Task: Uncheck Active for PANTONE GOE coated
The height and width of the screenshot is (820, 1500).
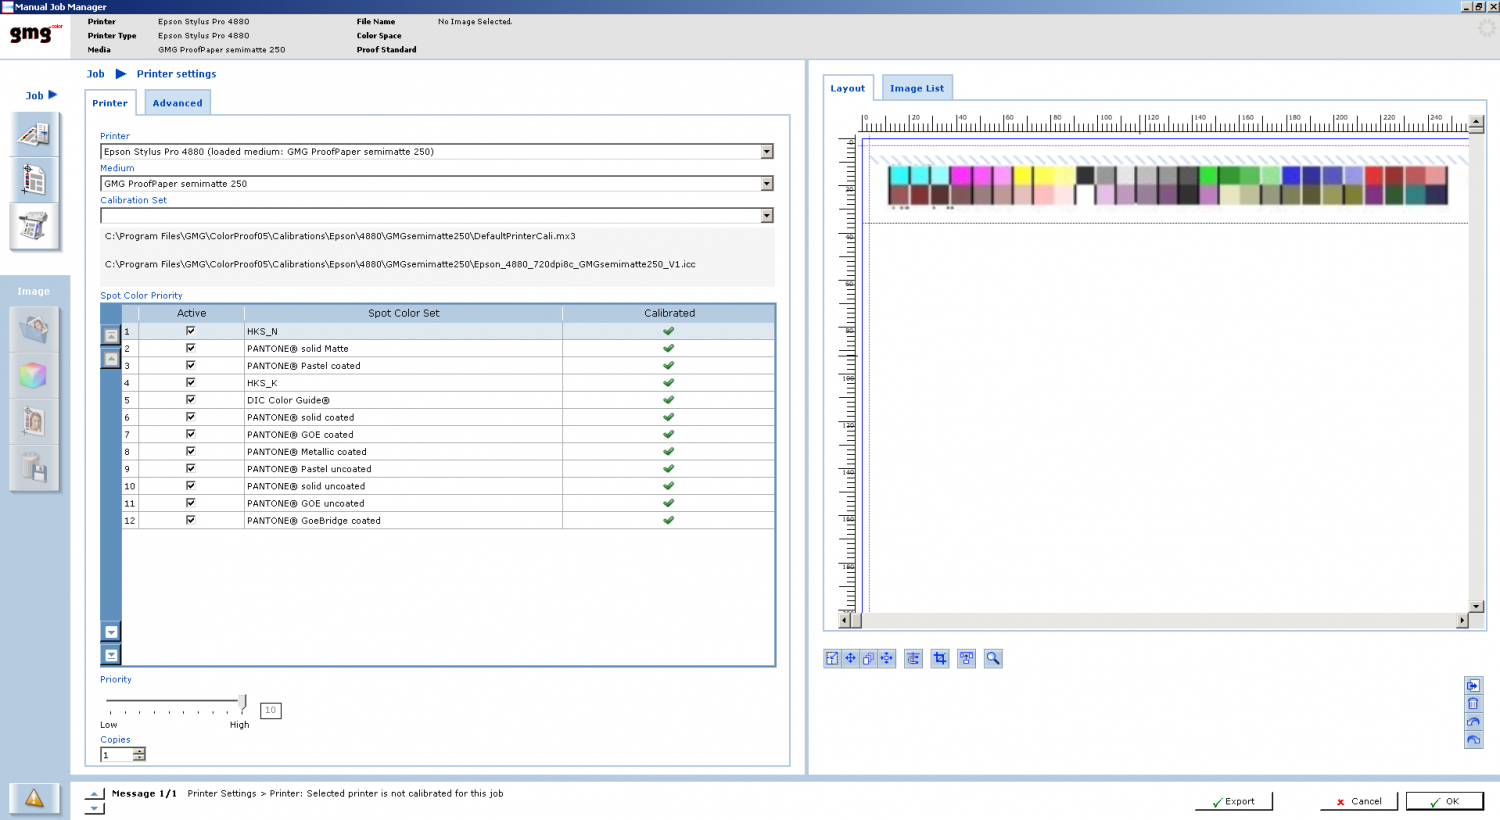Action: (x=190, y=434)
